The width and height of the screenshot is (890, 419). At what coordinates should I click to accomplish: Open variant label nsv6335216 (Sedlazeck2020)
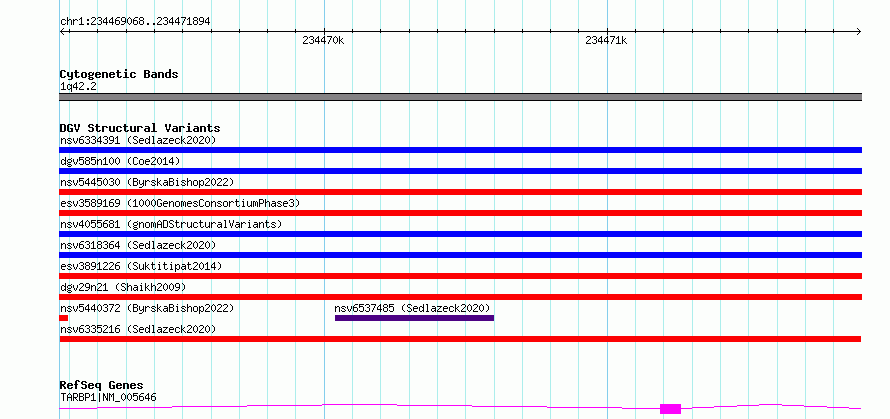click(x=138, y=329)
